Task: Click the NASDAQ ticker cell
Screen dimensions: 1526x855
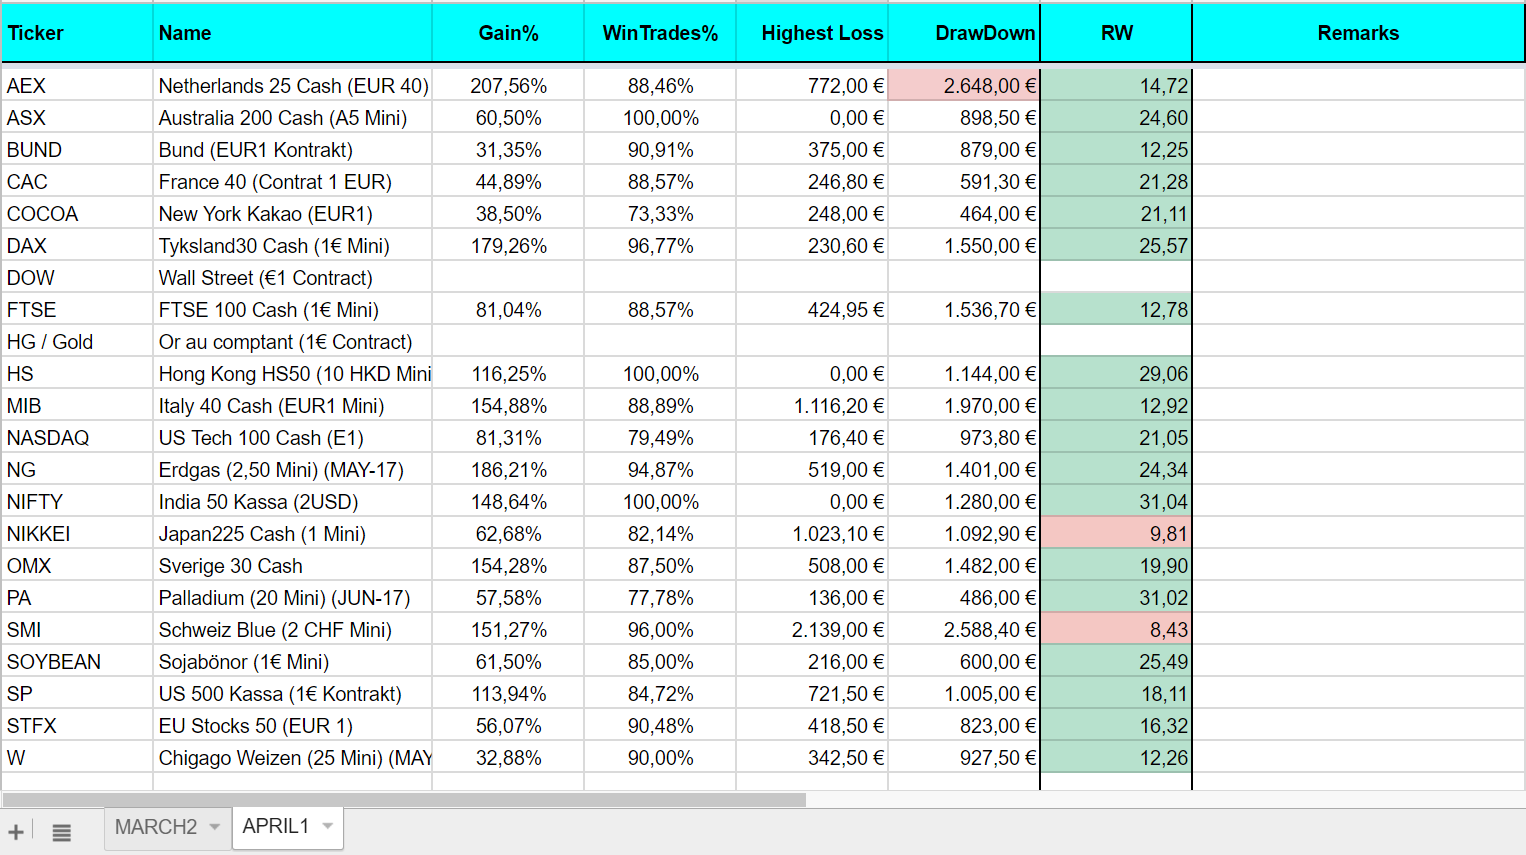Action: [77, 438]
